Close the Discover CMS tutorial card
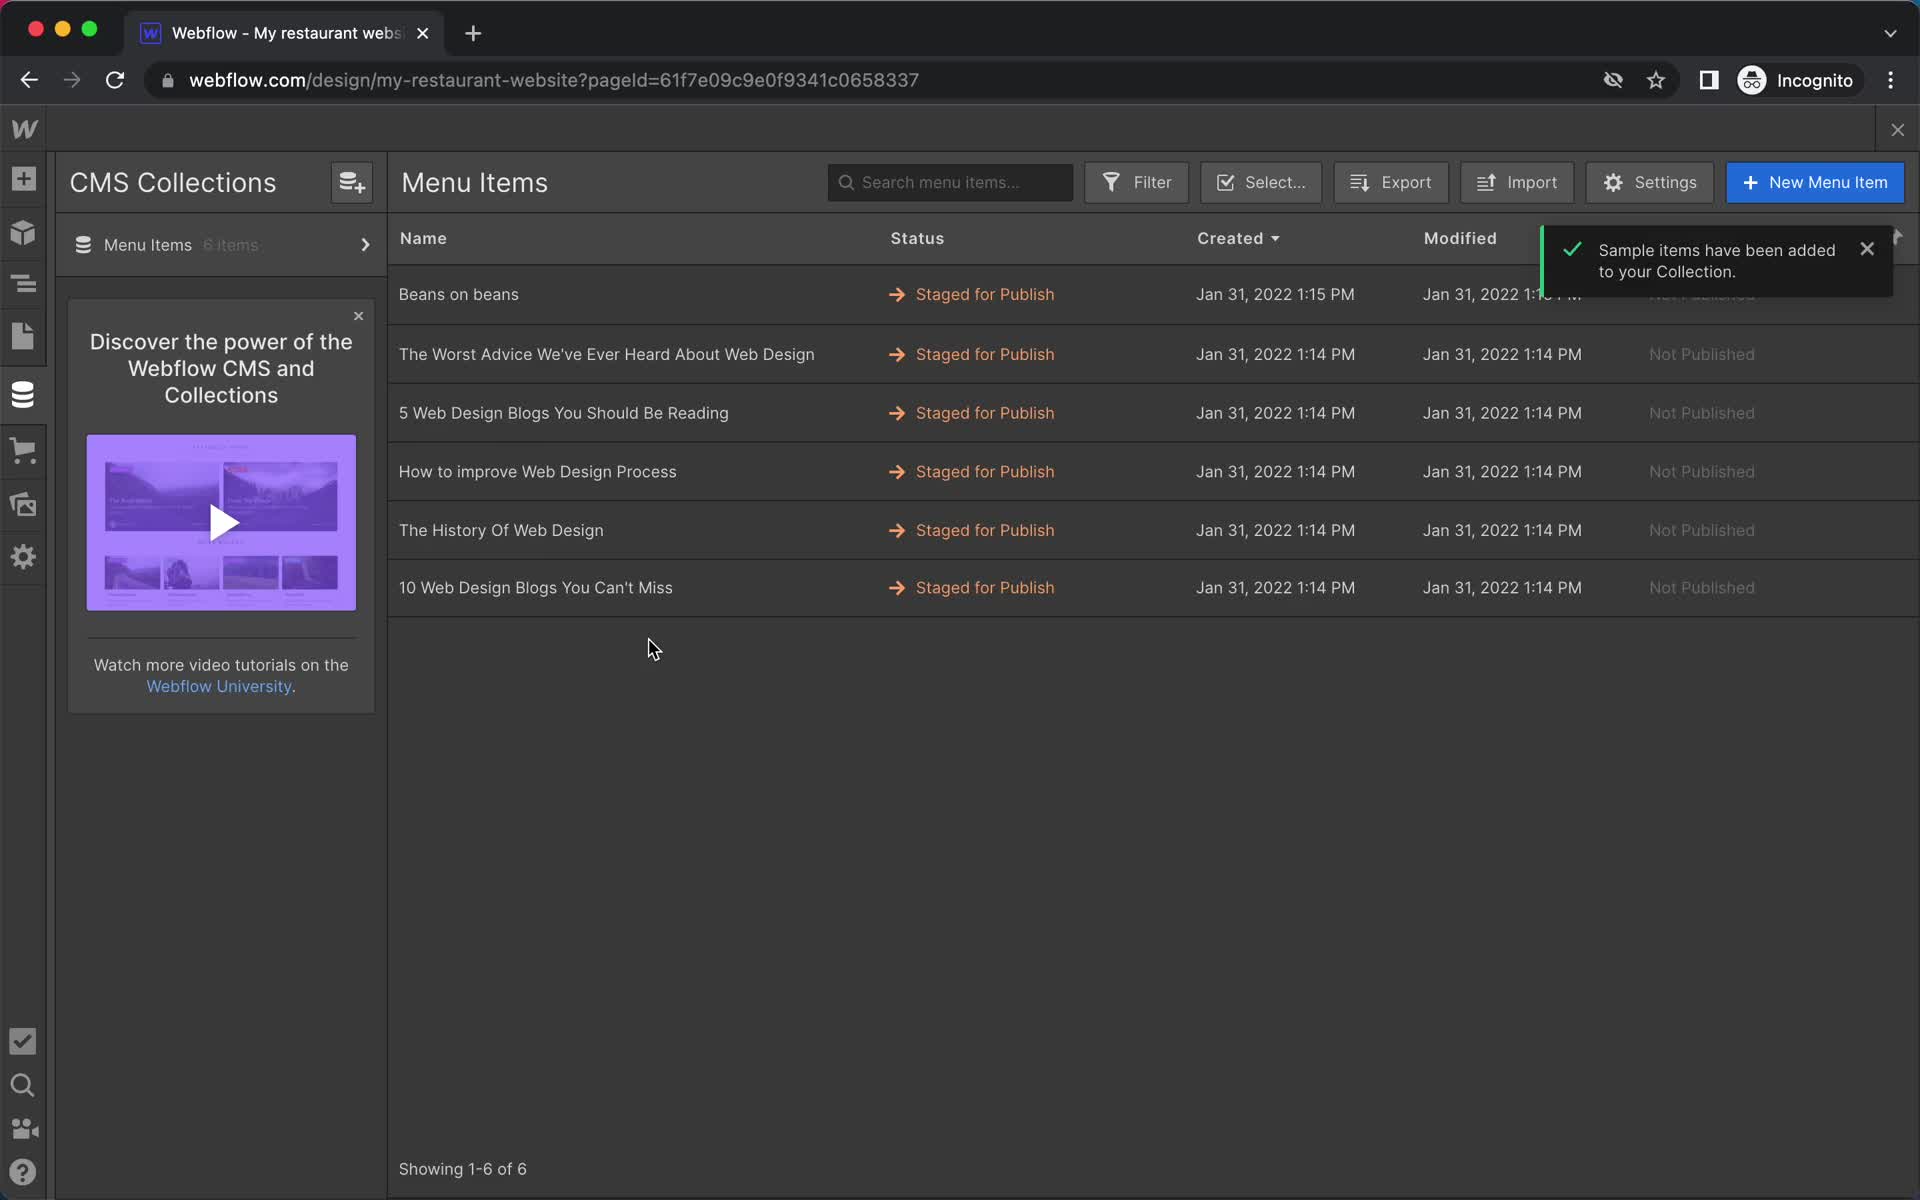Viewport: 1920px width, 1200px height. (x=359, y=316)
